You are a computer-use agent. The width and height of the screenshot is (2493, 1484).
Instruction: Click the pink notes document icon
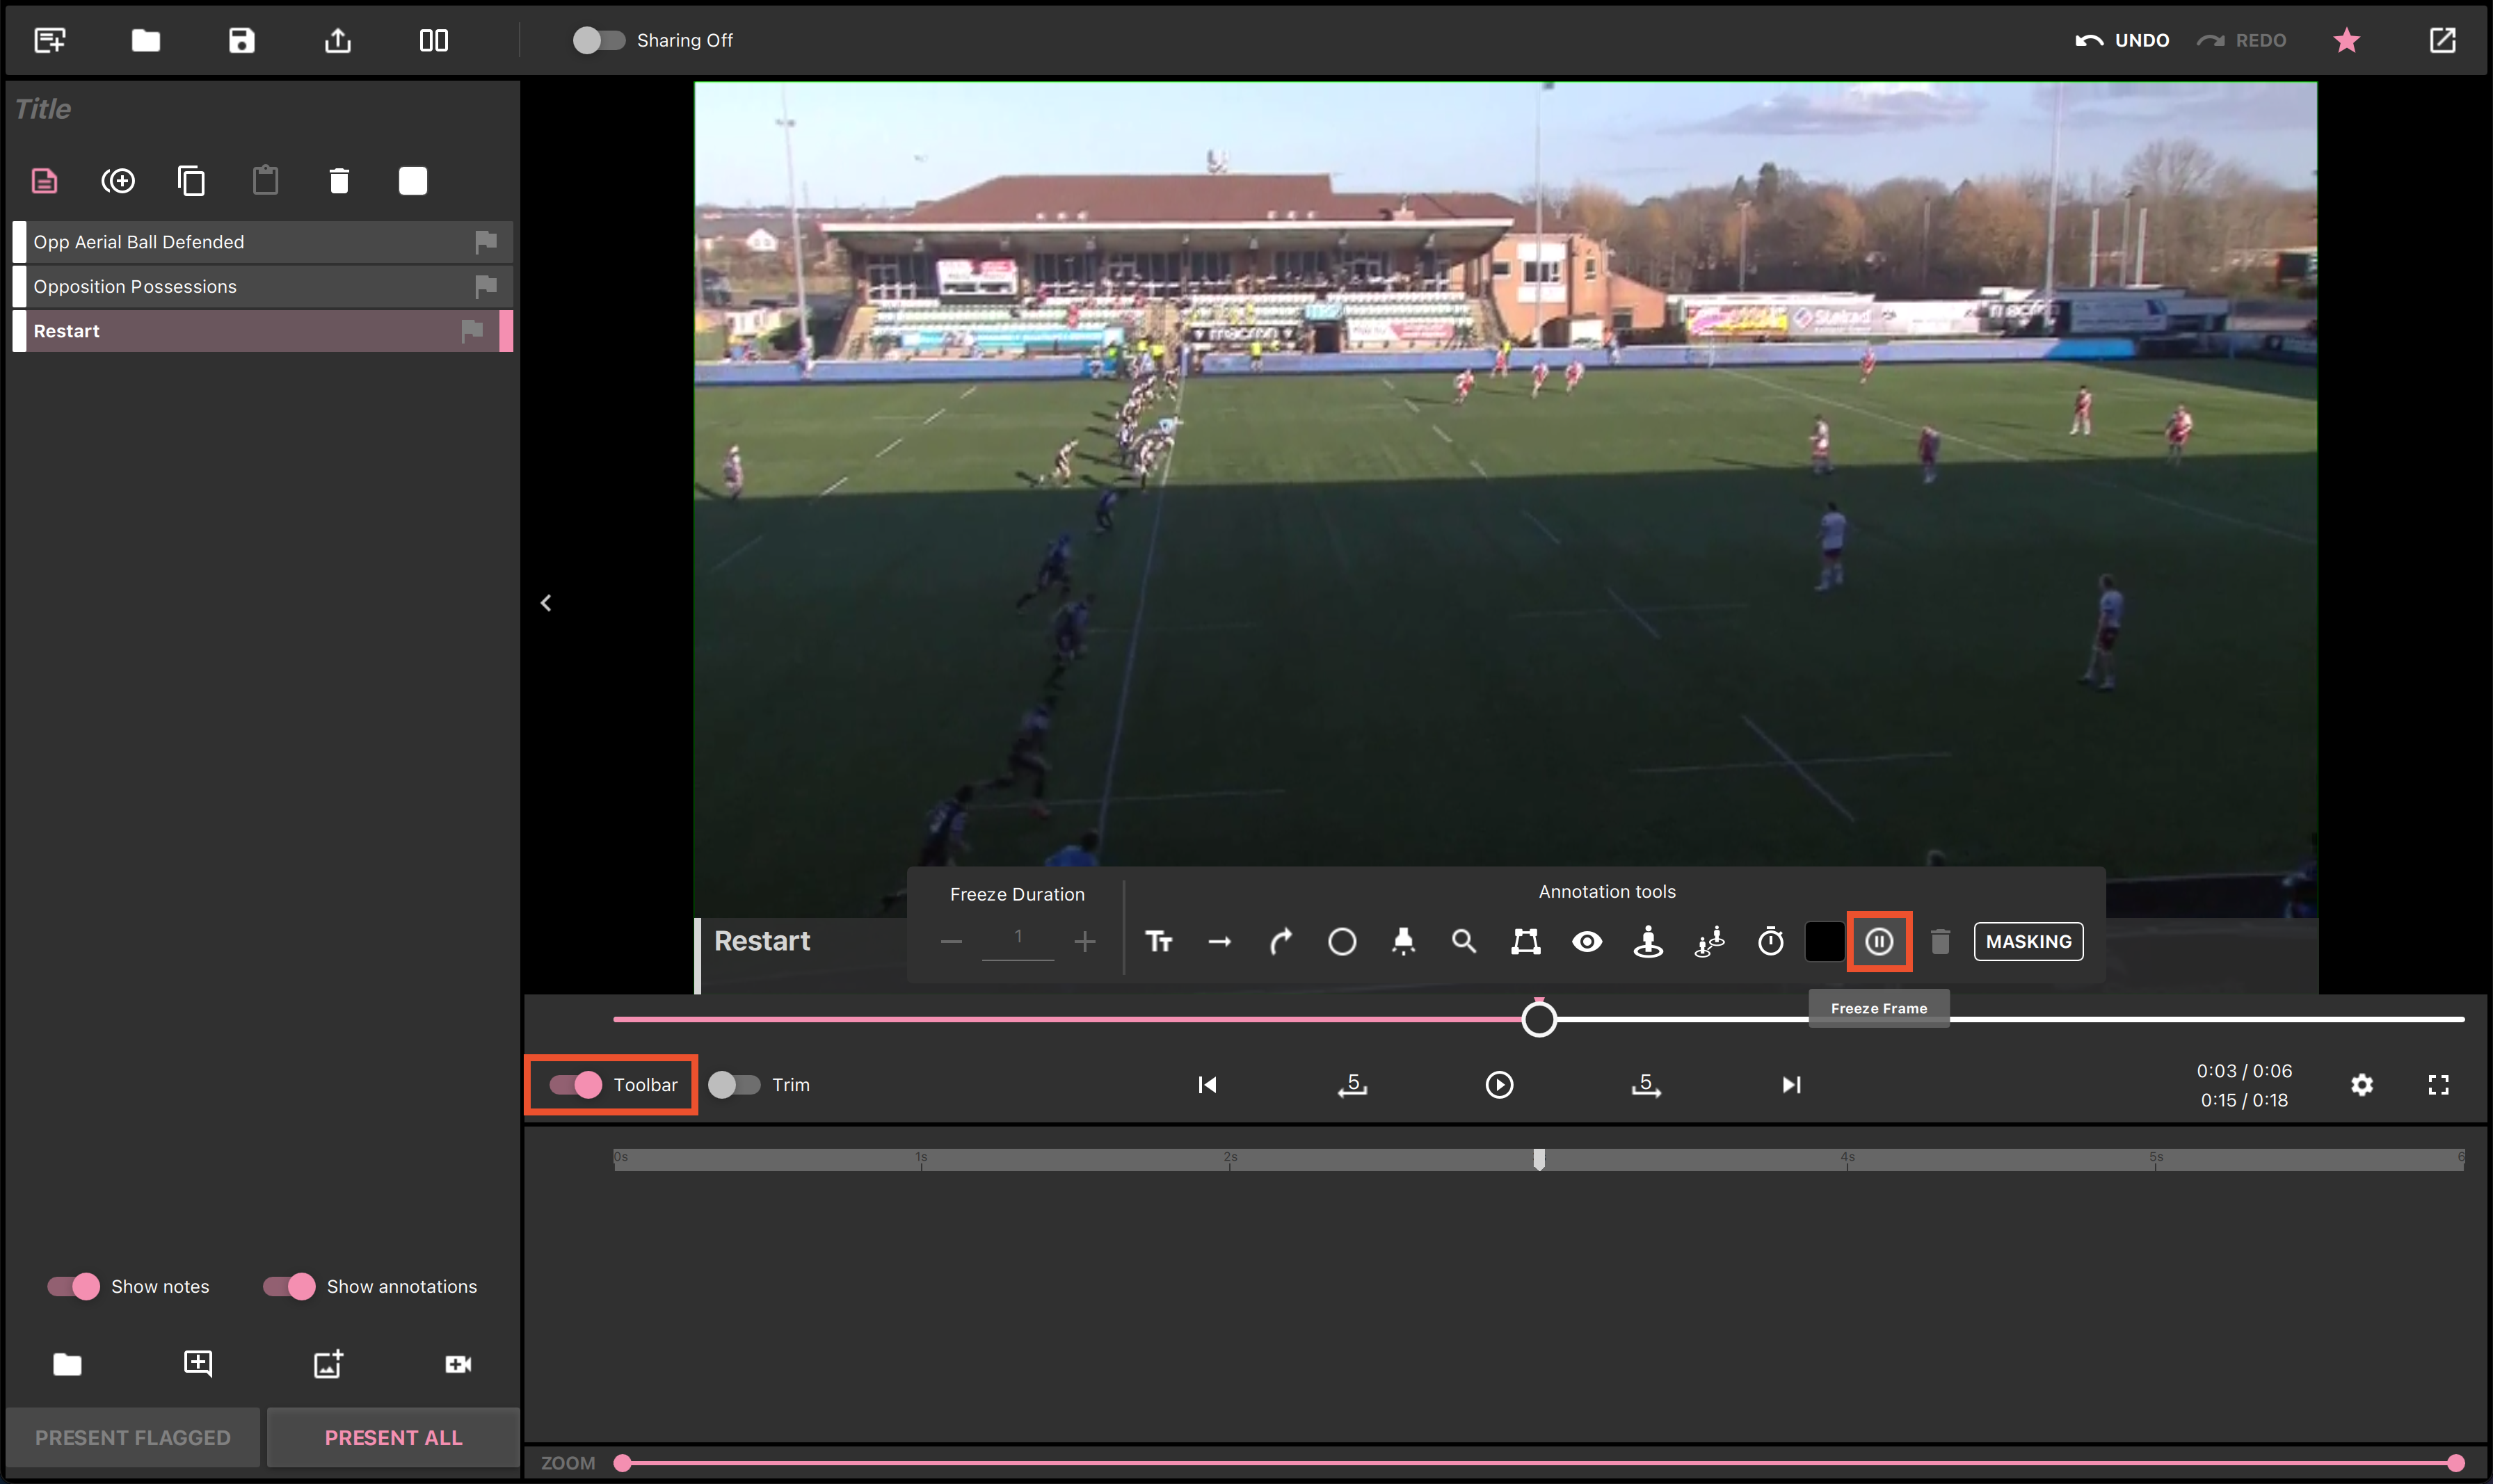pos(44,181)
